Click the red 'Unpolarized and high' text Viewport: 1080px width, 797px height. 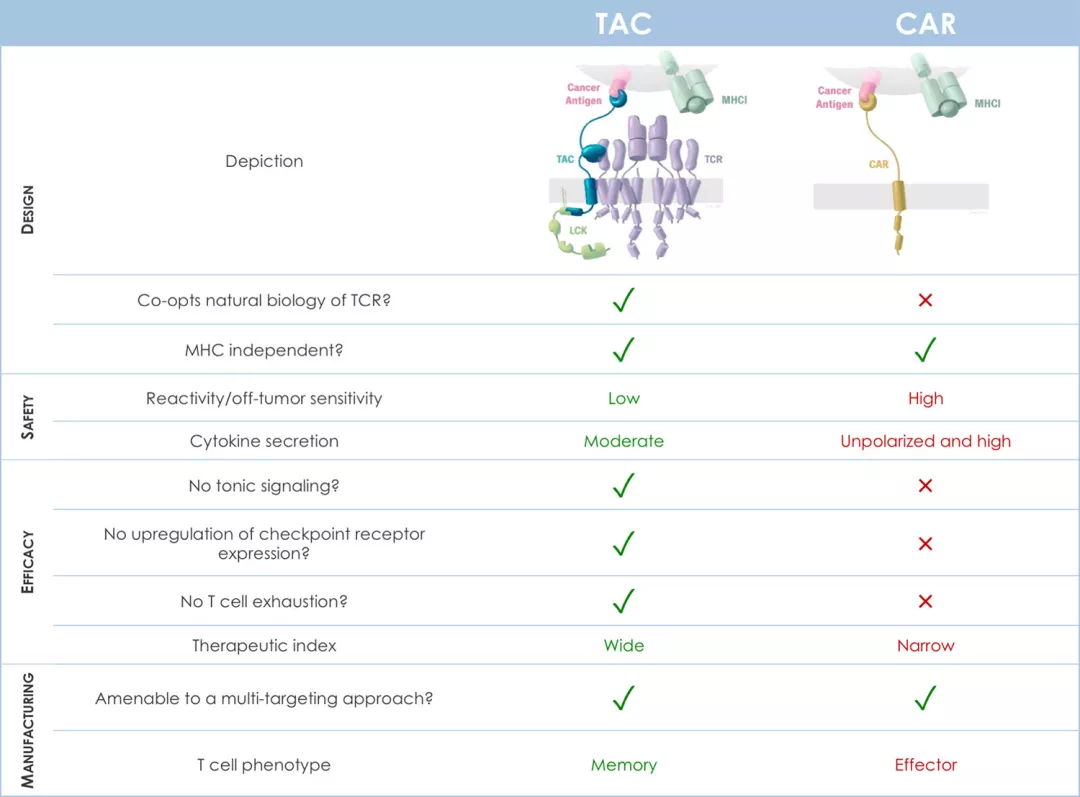coord(925,441)
